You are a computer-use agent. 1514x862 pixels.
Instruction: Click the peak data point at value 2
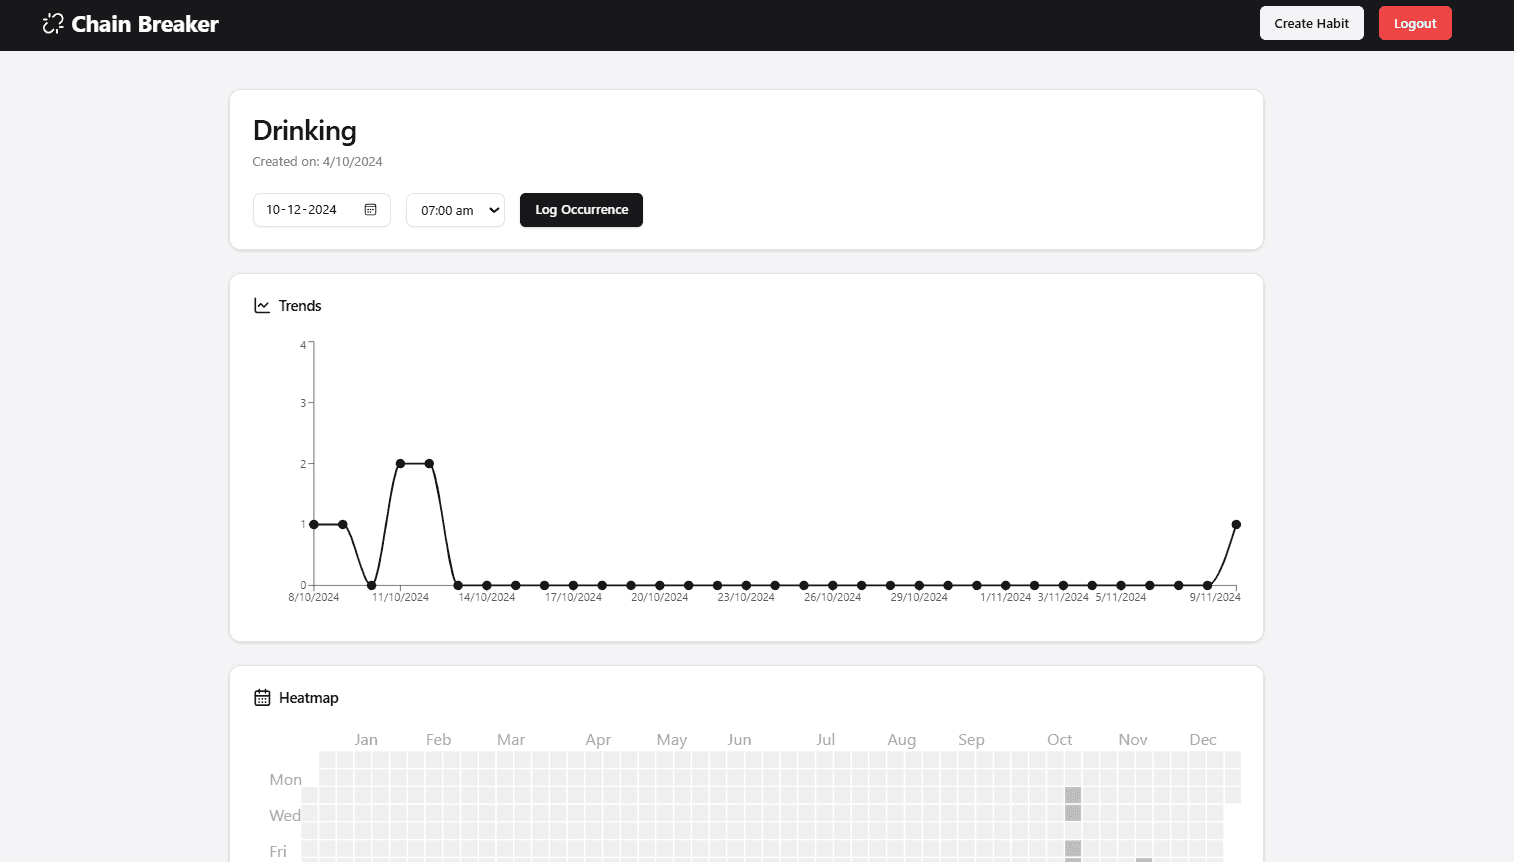[400, 463]
